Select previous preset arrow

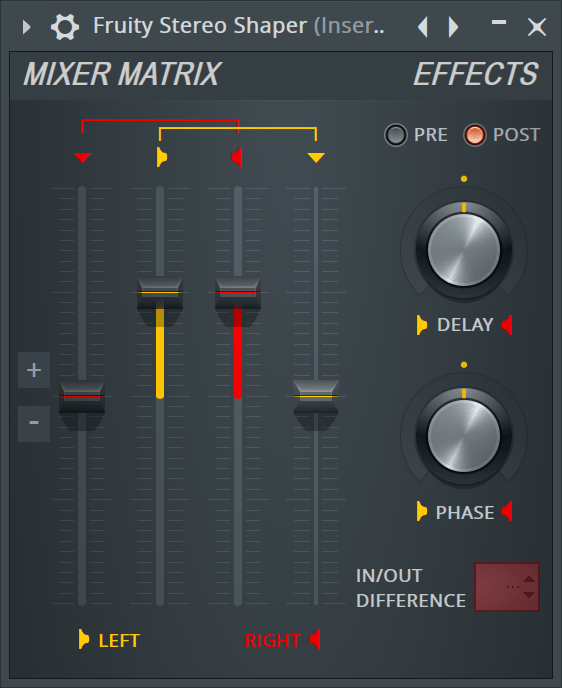[422, 27]
